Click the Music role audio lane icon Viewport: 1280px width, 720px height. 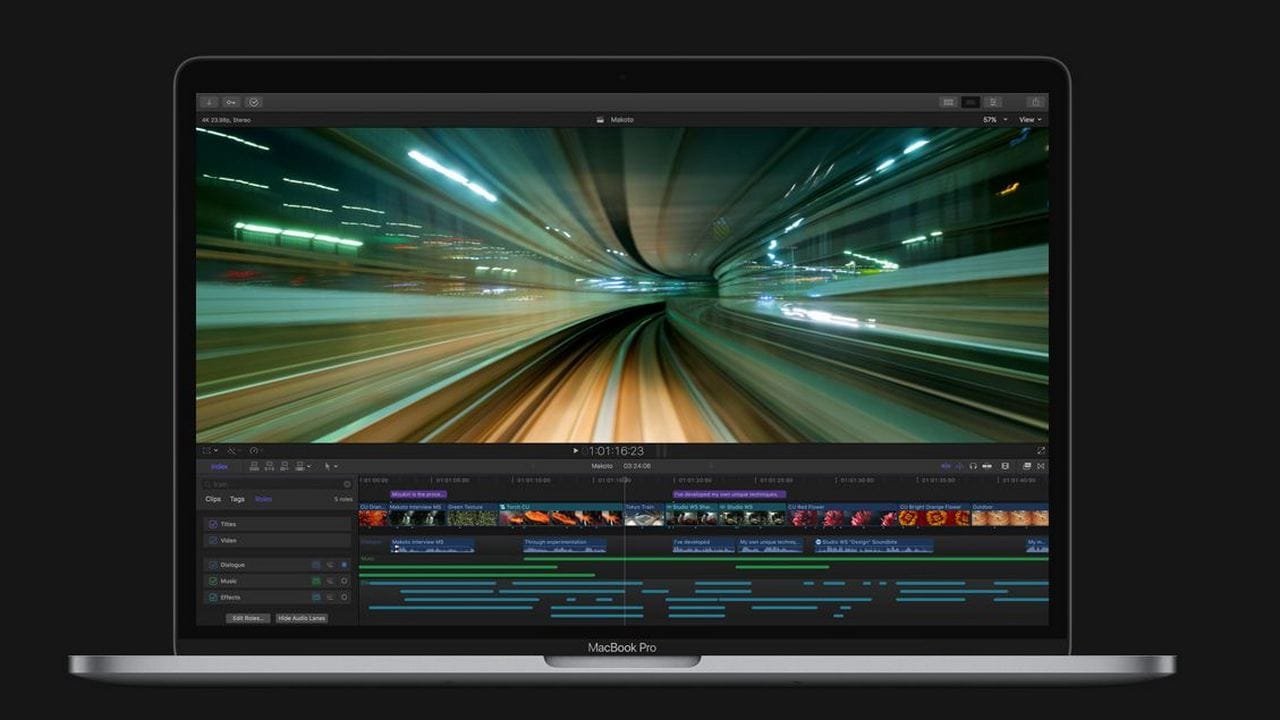(316, 581)
